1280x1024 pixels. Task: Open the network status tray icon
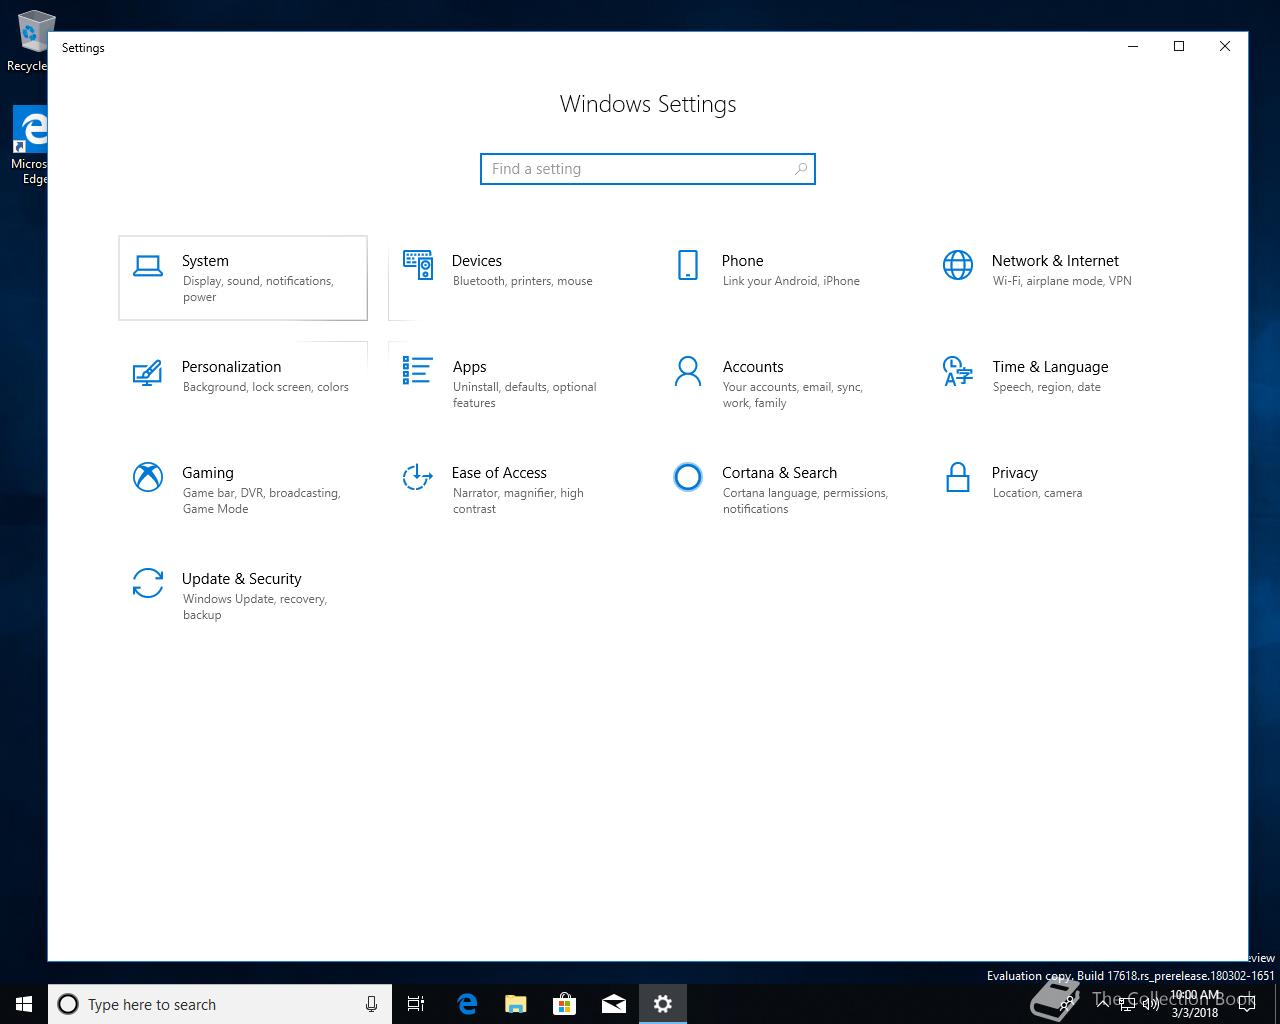pos(1126,1004)
